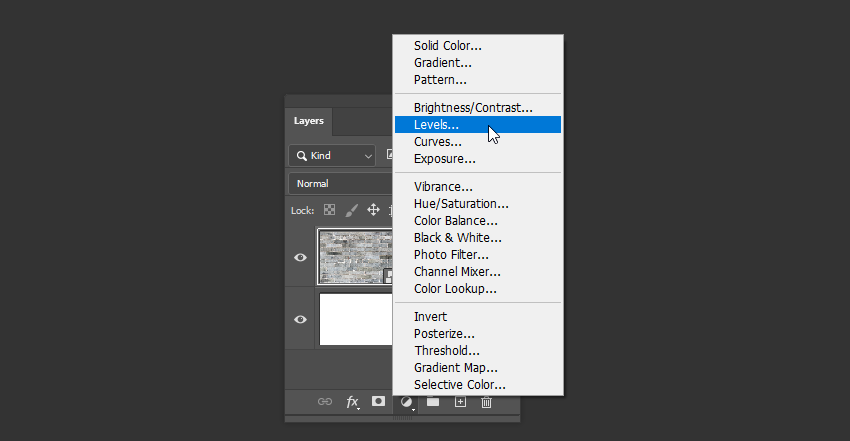Lock image pixels with brush icon
Screen dimensions: 850x441
[351, 211]
